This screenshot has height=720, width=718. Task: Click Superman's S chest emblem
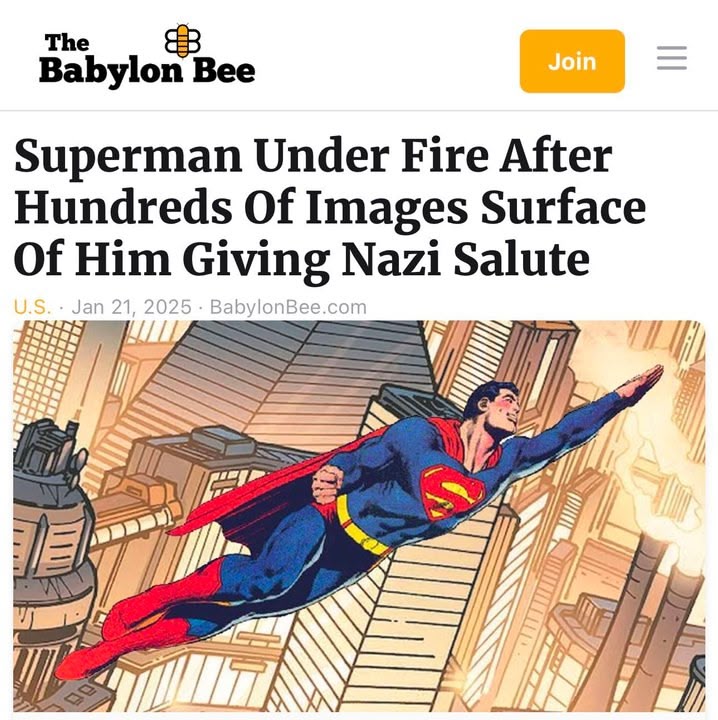click(x=451, y=493)
